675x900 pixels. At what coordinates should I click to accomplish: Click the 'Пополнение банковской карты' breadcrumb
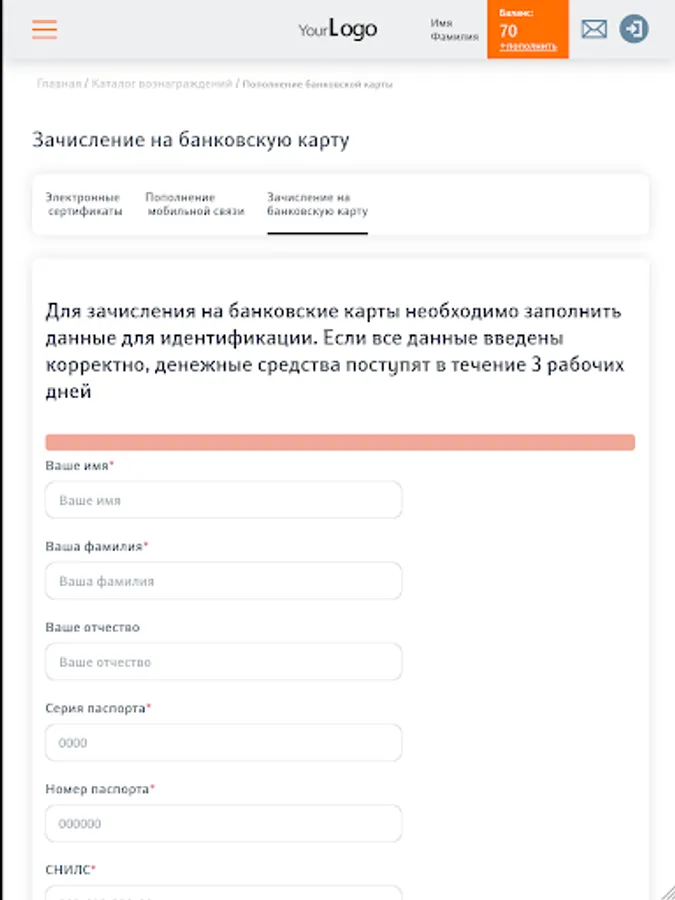[318, 84]
